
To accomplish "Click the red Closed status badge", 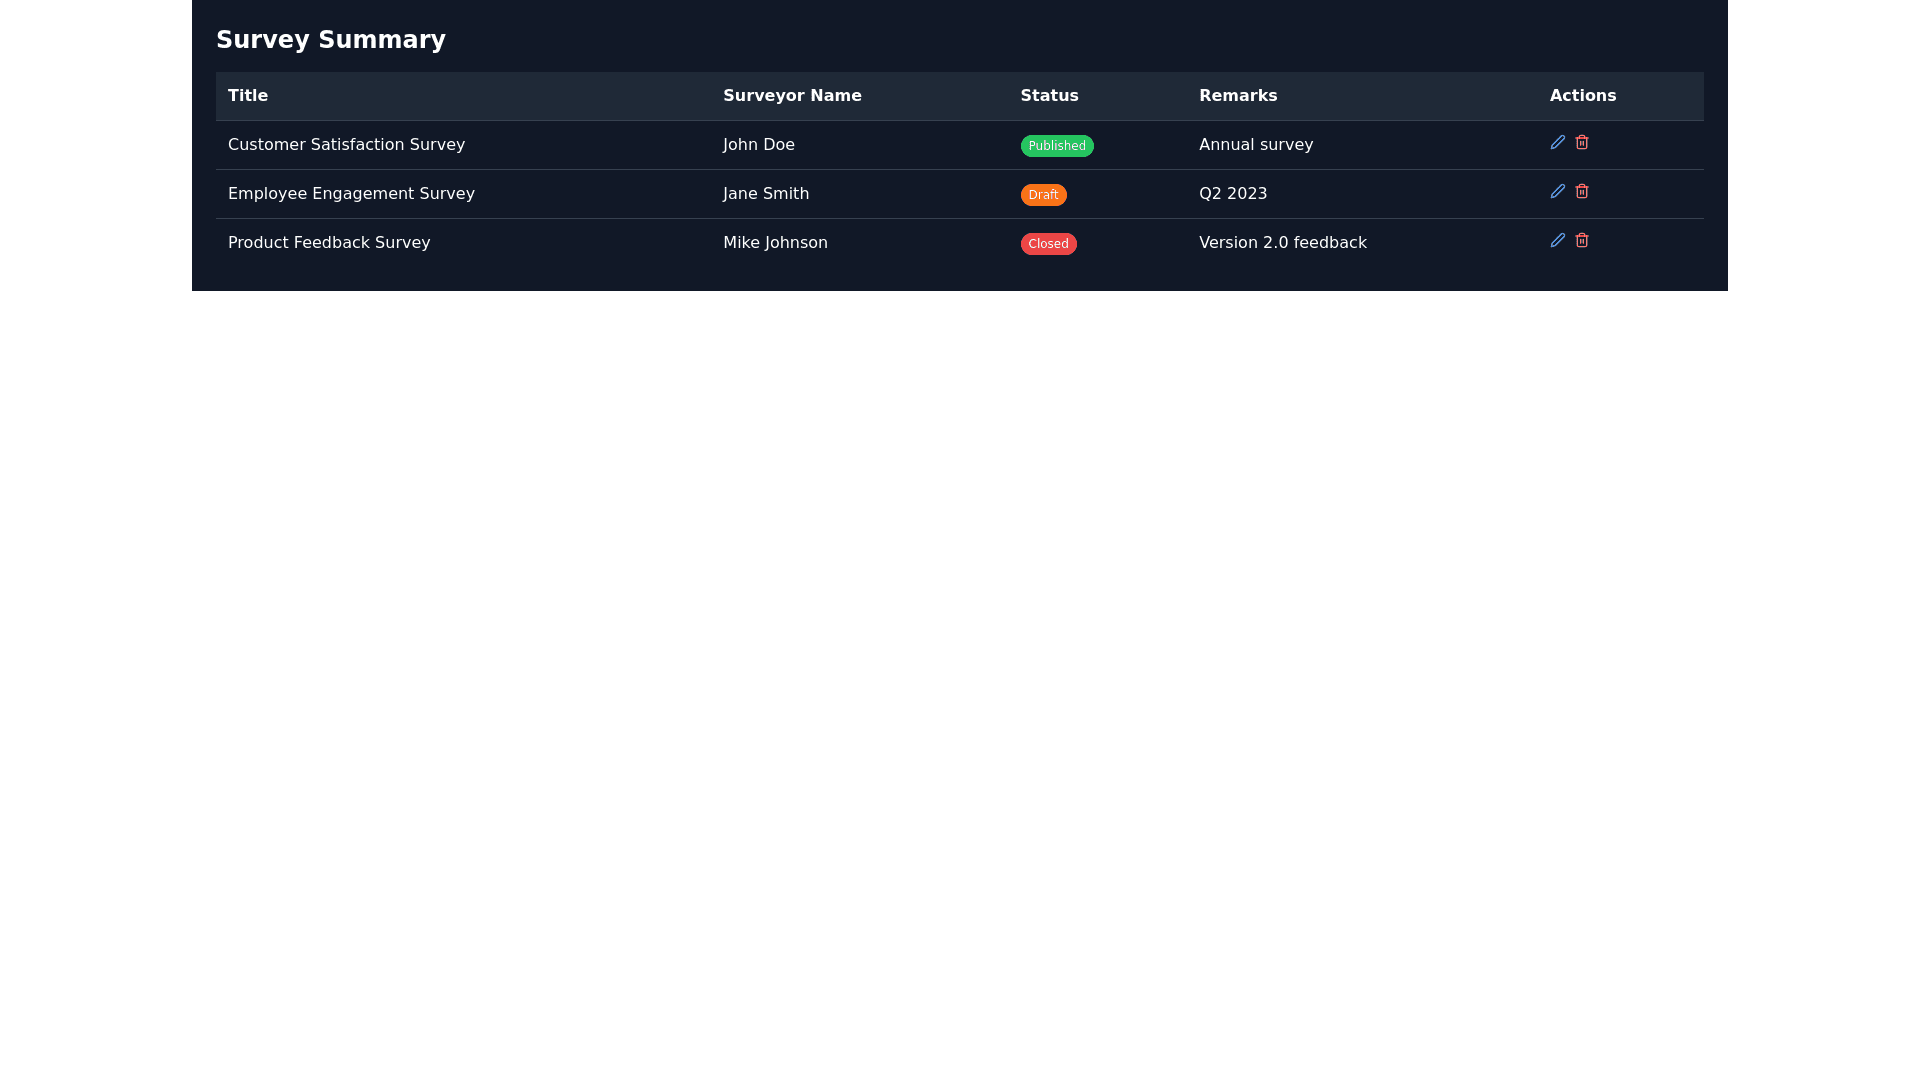I will click(1048, 244).
